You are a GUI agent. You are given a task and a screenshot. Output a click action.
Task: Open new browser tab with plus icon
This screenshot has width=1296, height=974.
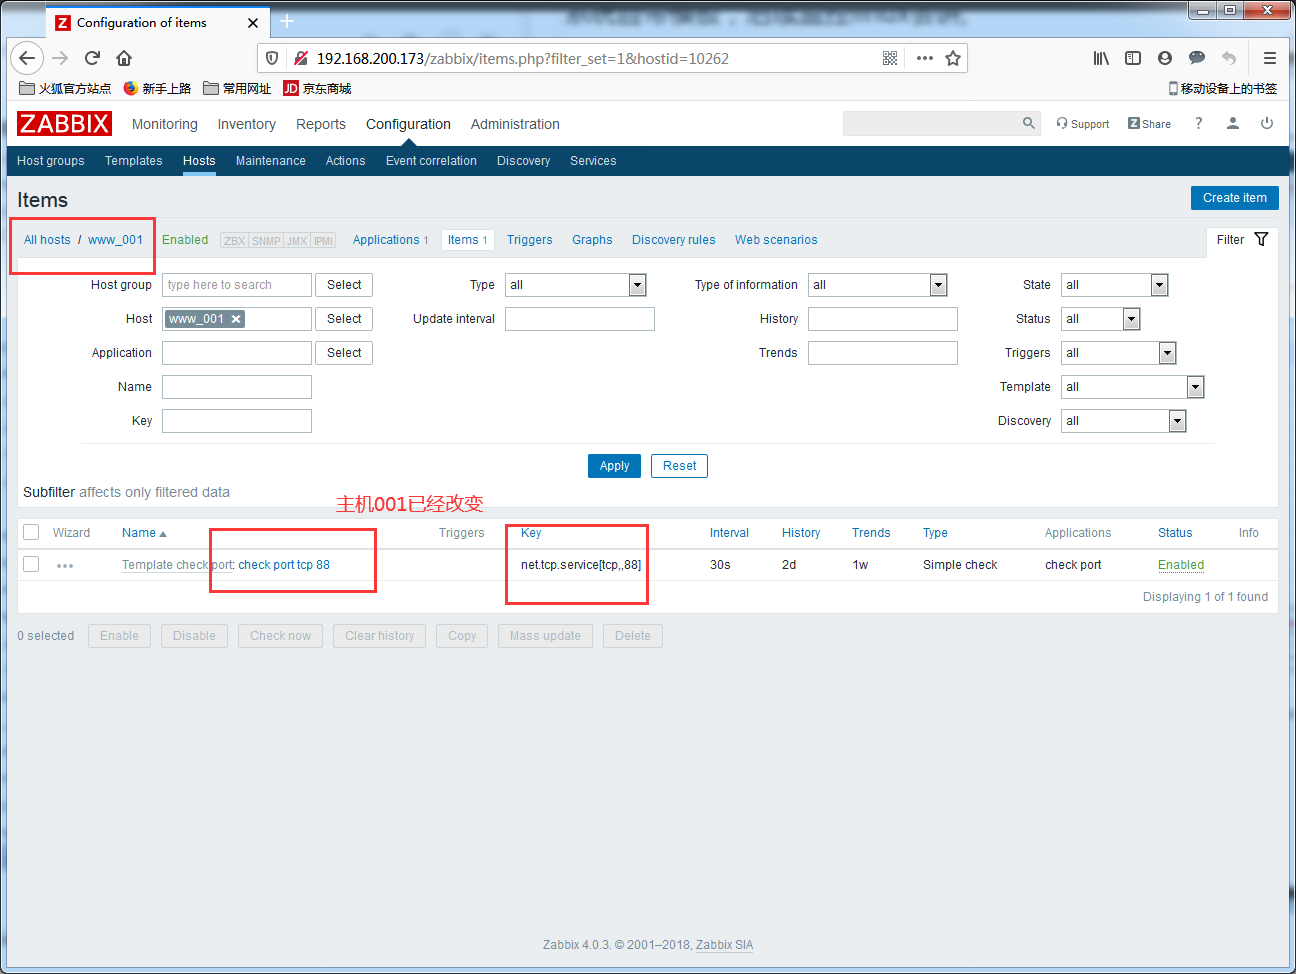(287, 21)
